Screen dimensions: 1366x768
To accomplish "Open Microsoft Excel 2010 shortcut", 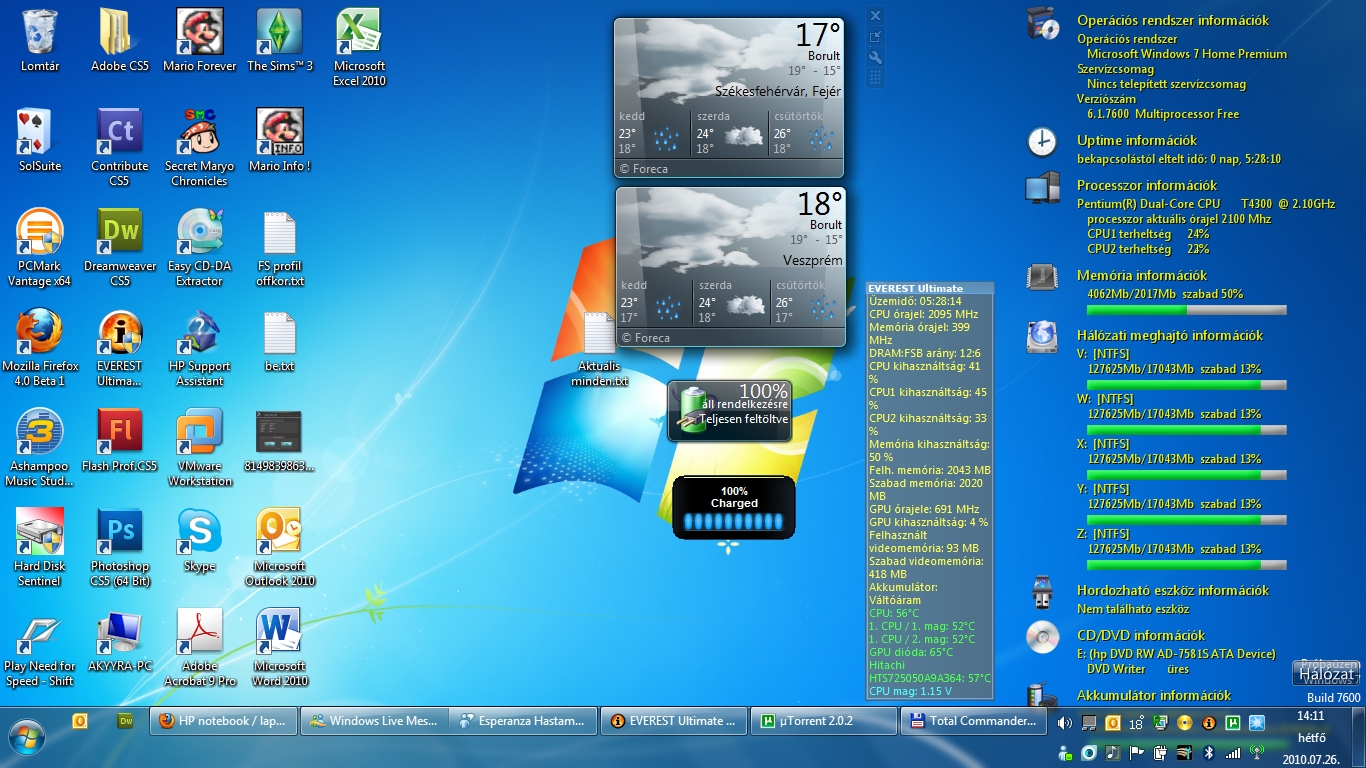I will tap(360, 47).
